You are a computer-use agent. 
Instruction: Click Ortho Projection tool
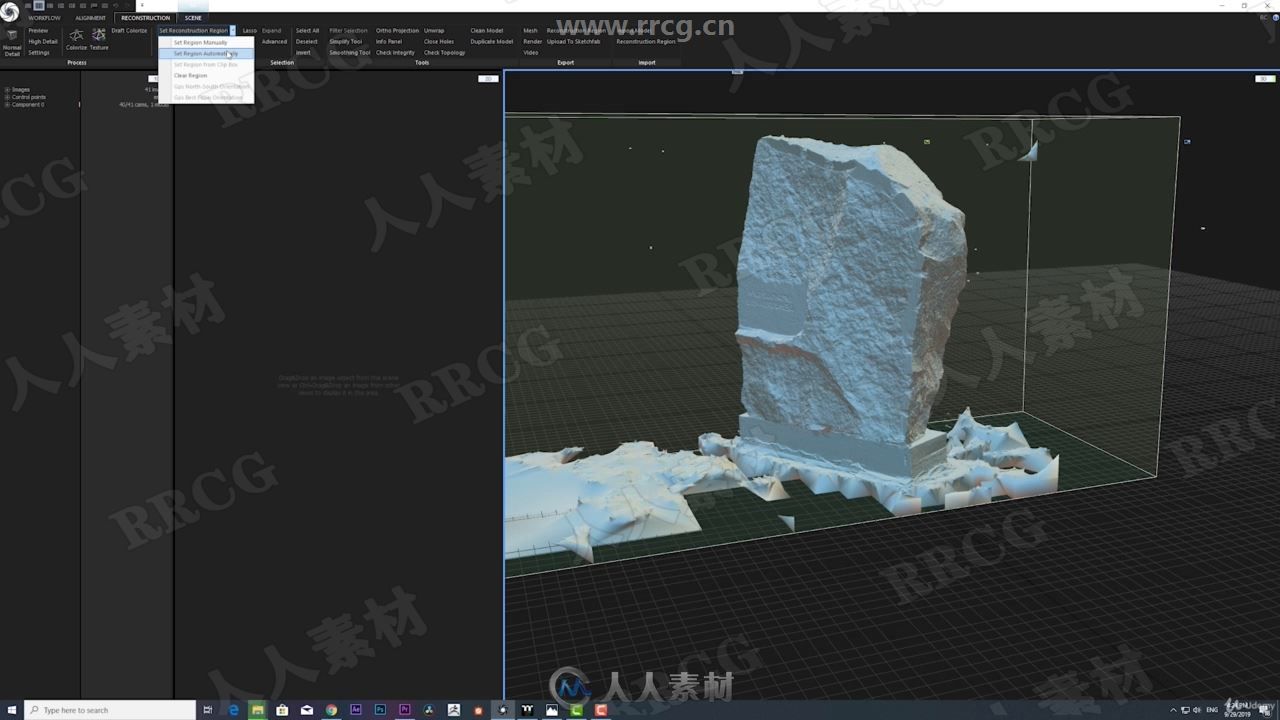[x=397, y=31]
